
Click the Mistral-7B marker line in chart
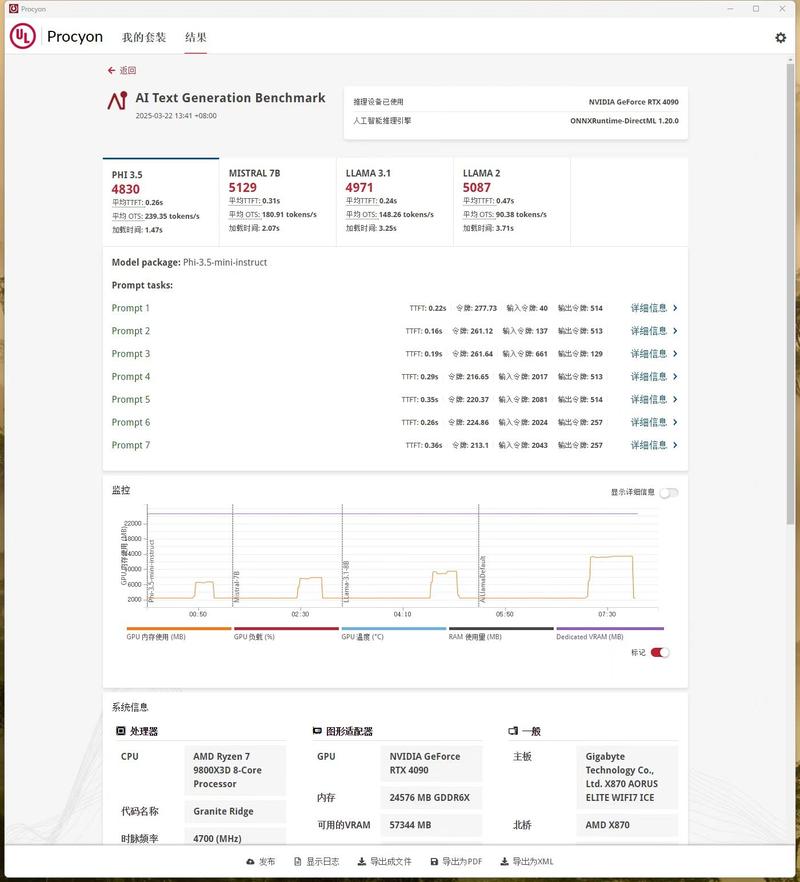pyautogui.click(x=233, y=554)
